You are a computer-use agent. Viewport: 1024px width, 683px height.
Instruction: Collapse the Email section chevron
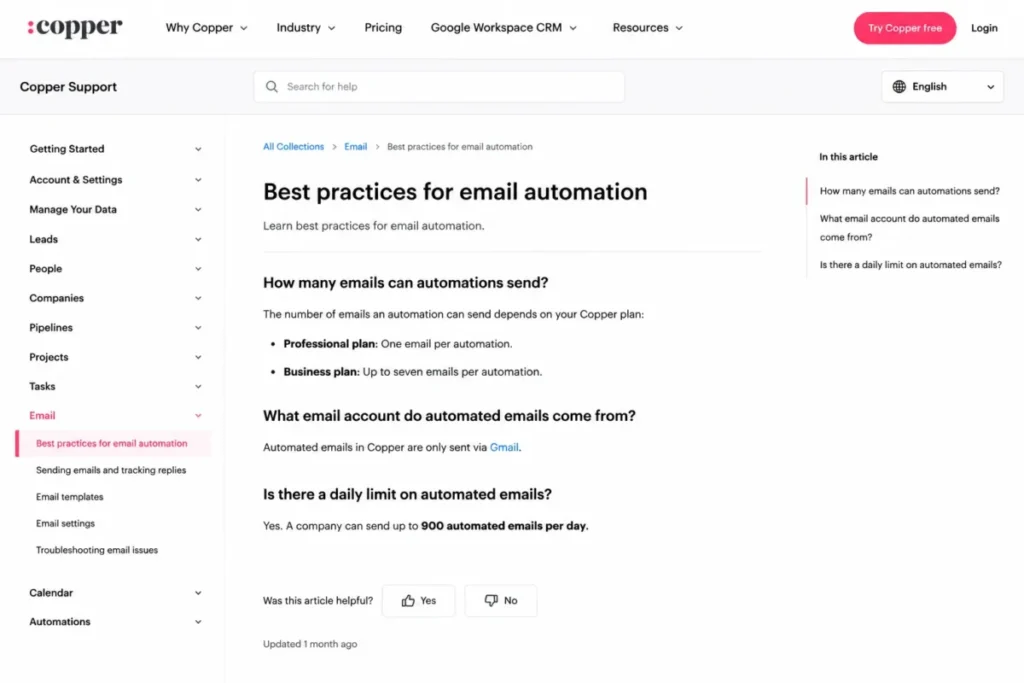point(198,416)
